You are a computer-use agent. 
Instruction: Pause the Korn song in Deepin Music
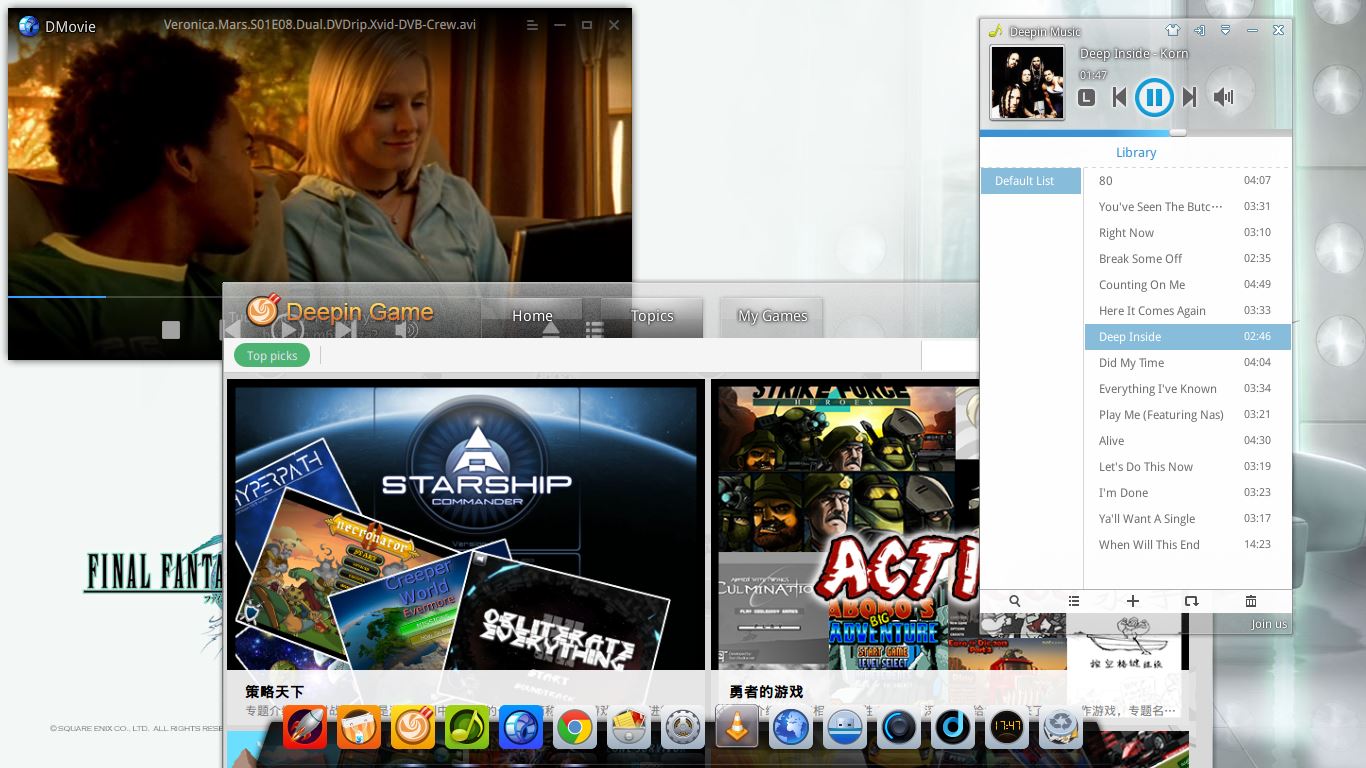click(x=1153, y=97)
